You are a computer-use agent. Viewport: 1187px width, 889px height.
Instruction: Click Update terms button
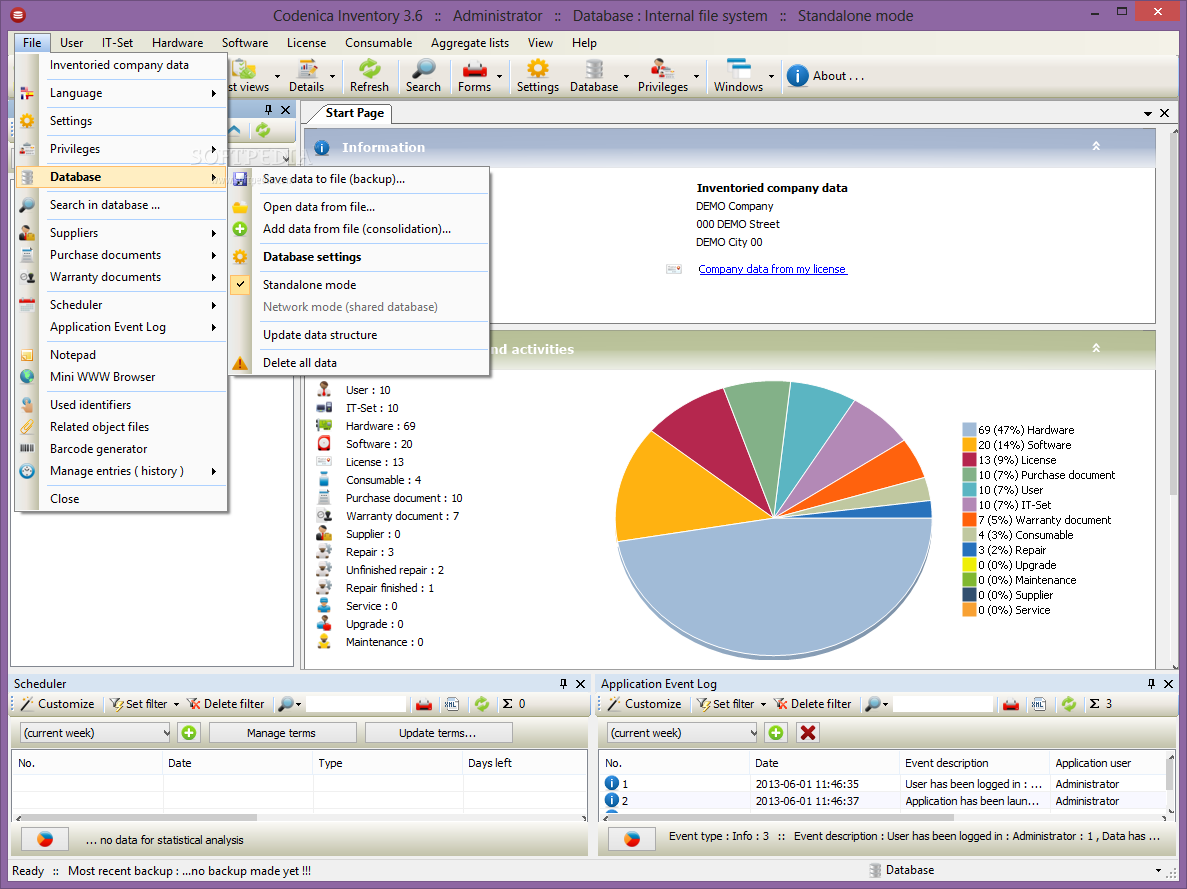[438, 732]
